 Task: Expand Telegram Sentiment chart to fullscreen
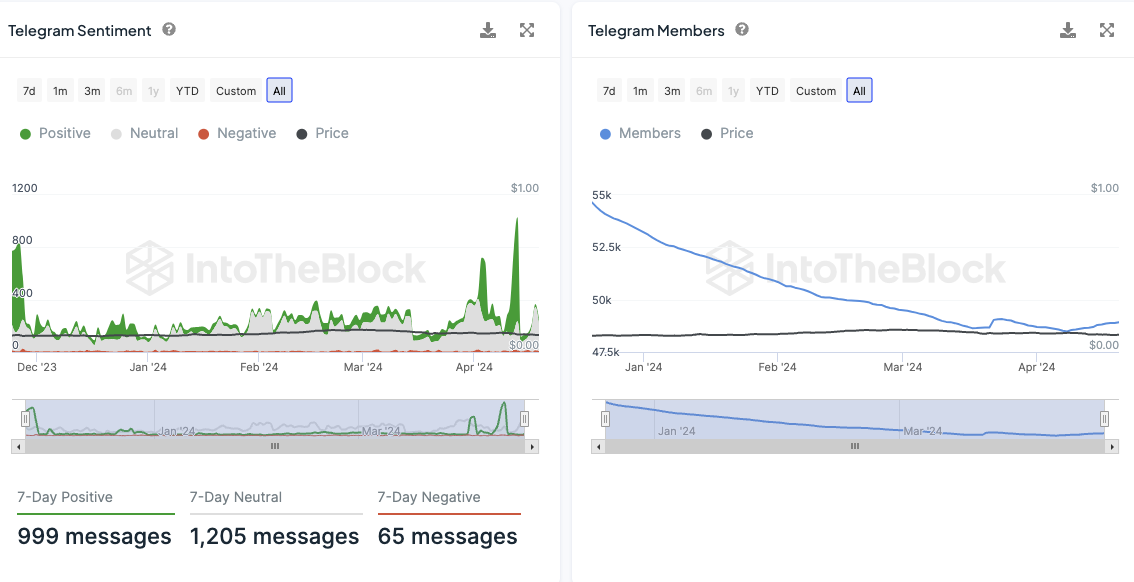click(527, 30)
